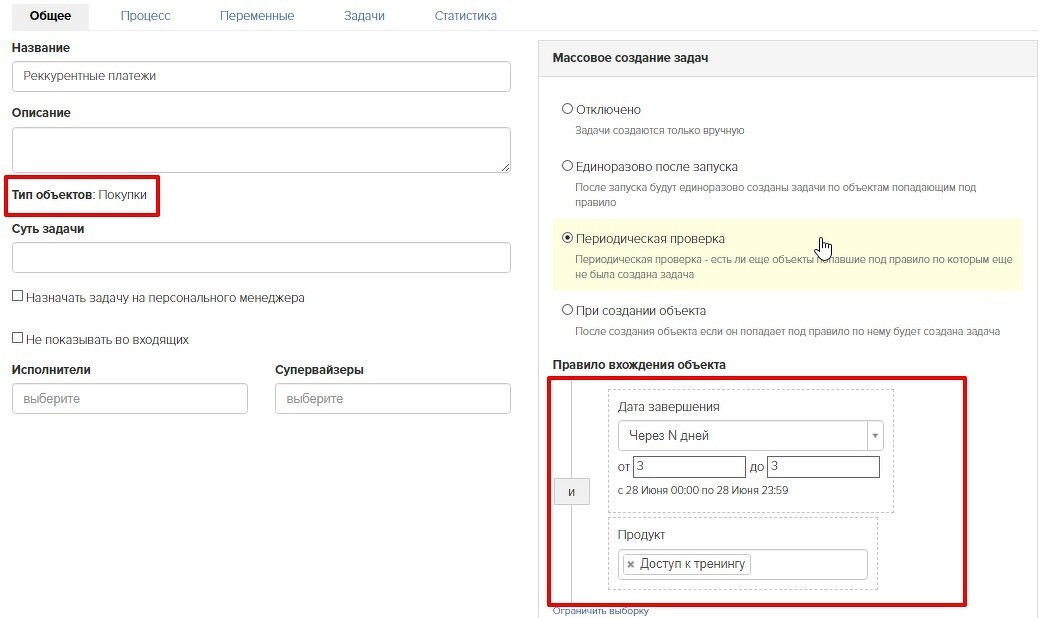Open the 'Переменные' tab

pos(257,15)
